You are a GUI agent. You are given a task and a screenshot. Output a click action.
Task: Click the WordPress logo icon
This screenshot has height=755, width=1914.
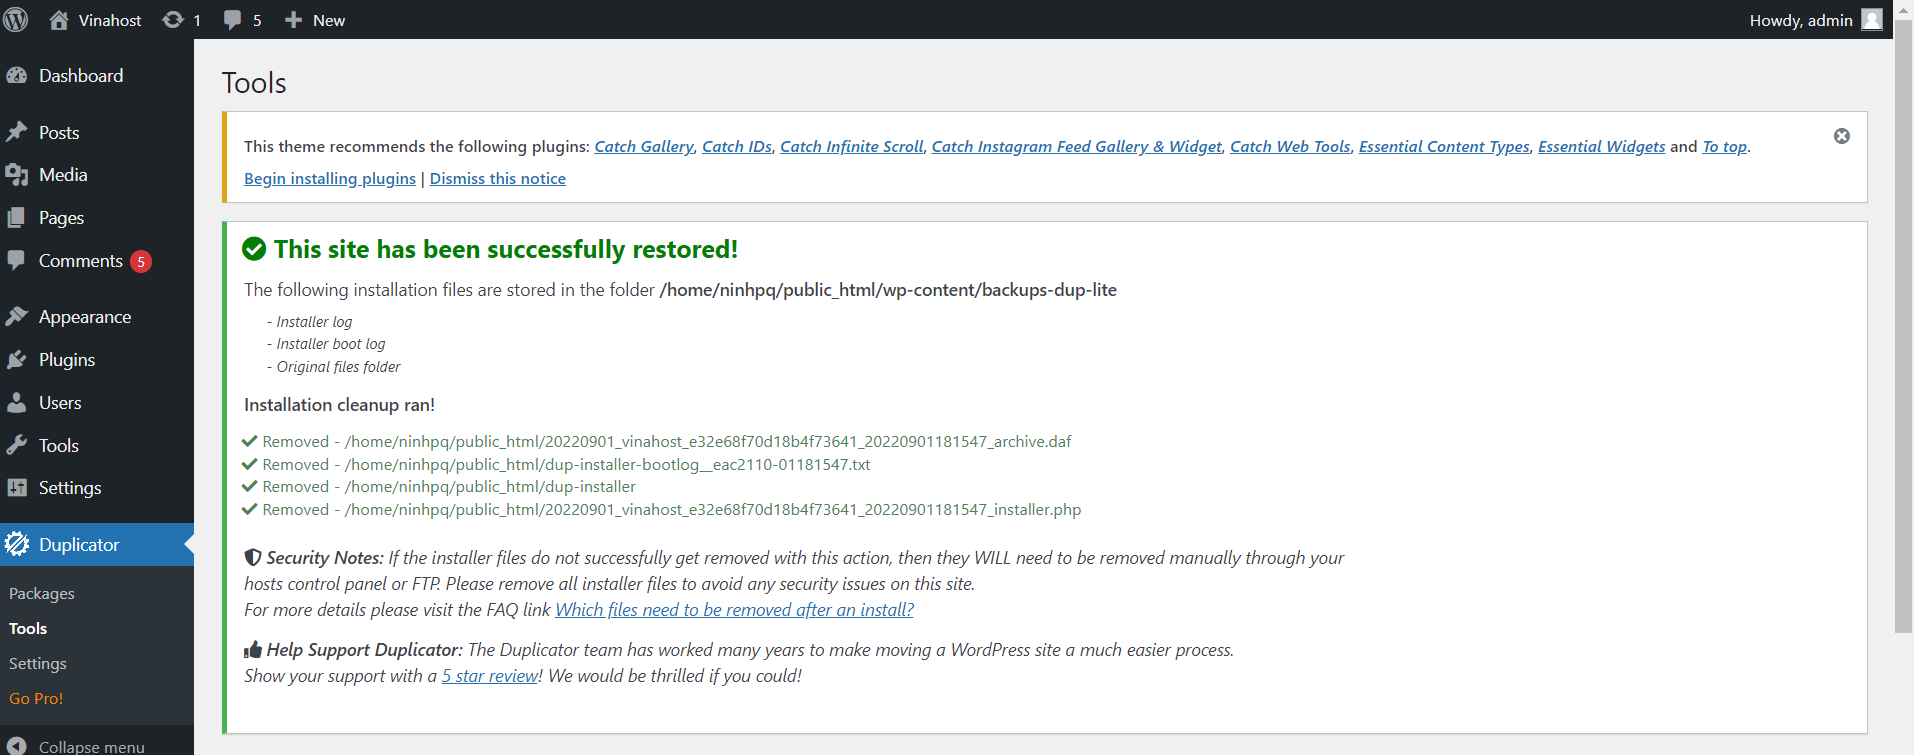click(x=16, y=20)
